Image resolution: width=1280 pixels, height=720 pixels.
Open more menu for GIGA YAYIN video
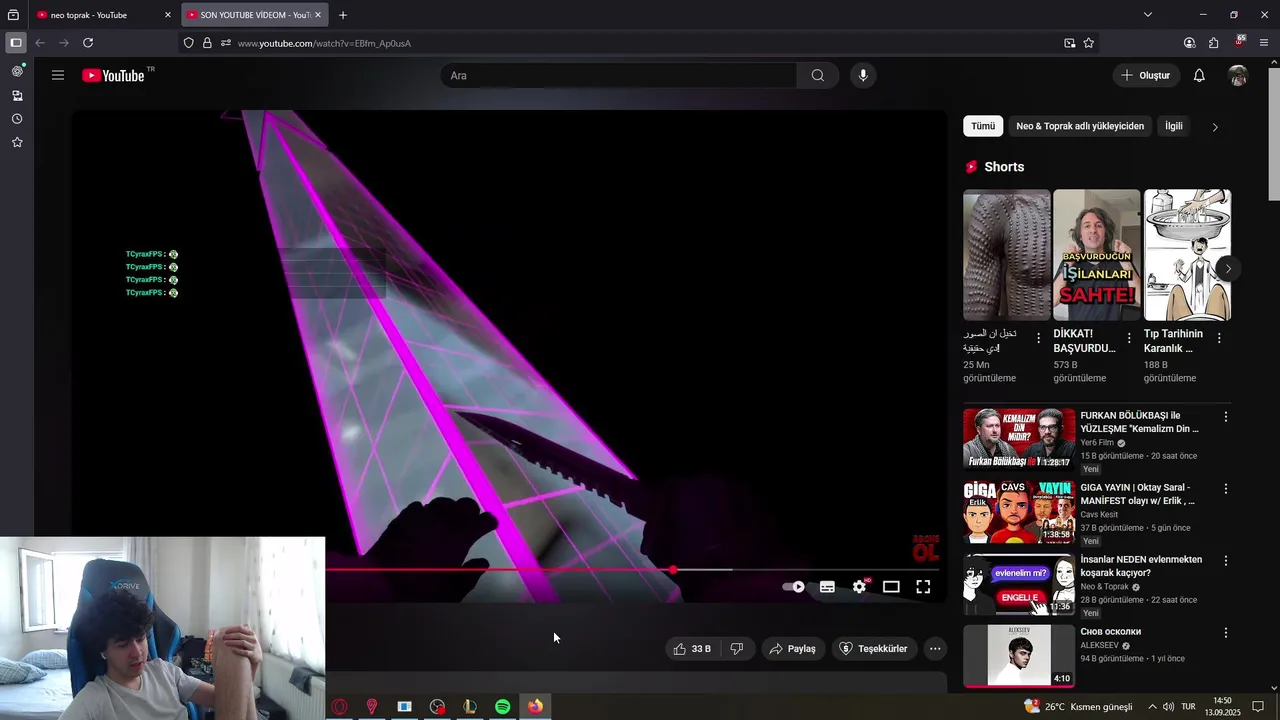(1226, 488)
